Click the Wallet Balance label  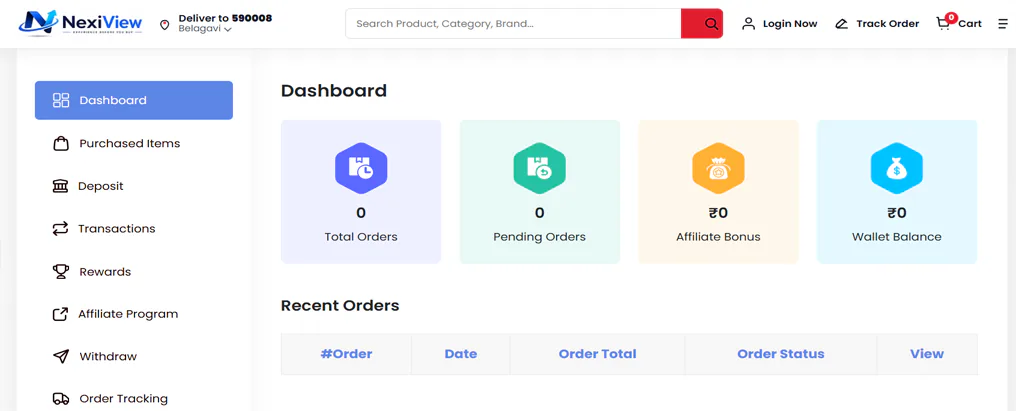click(897, 237)
